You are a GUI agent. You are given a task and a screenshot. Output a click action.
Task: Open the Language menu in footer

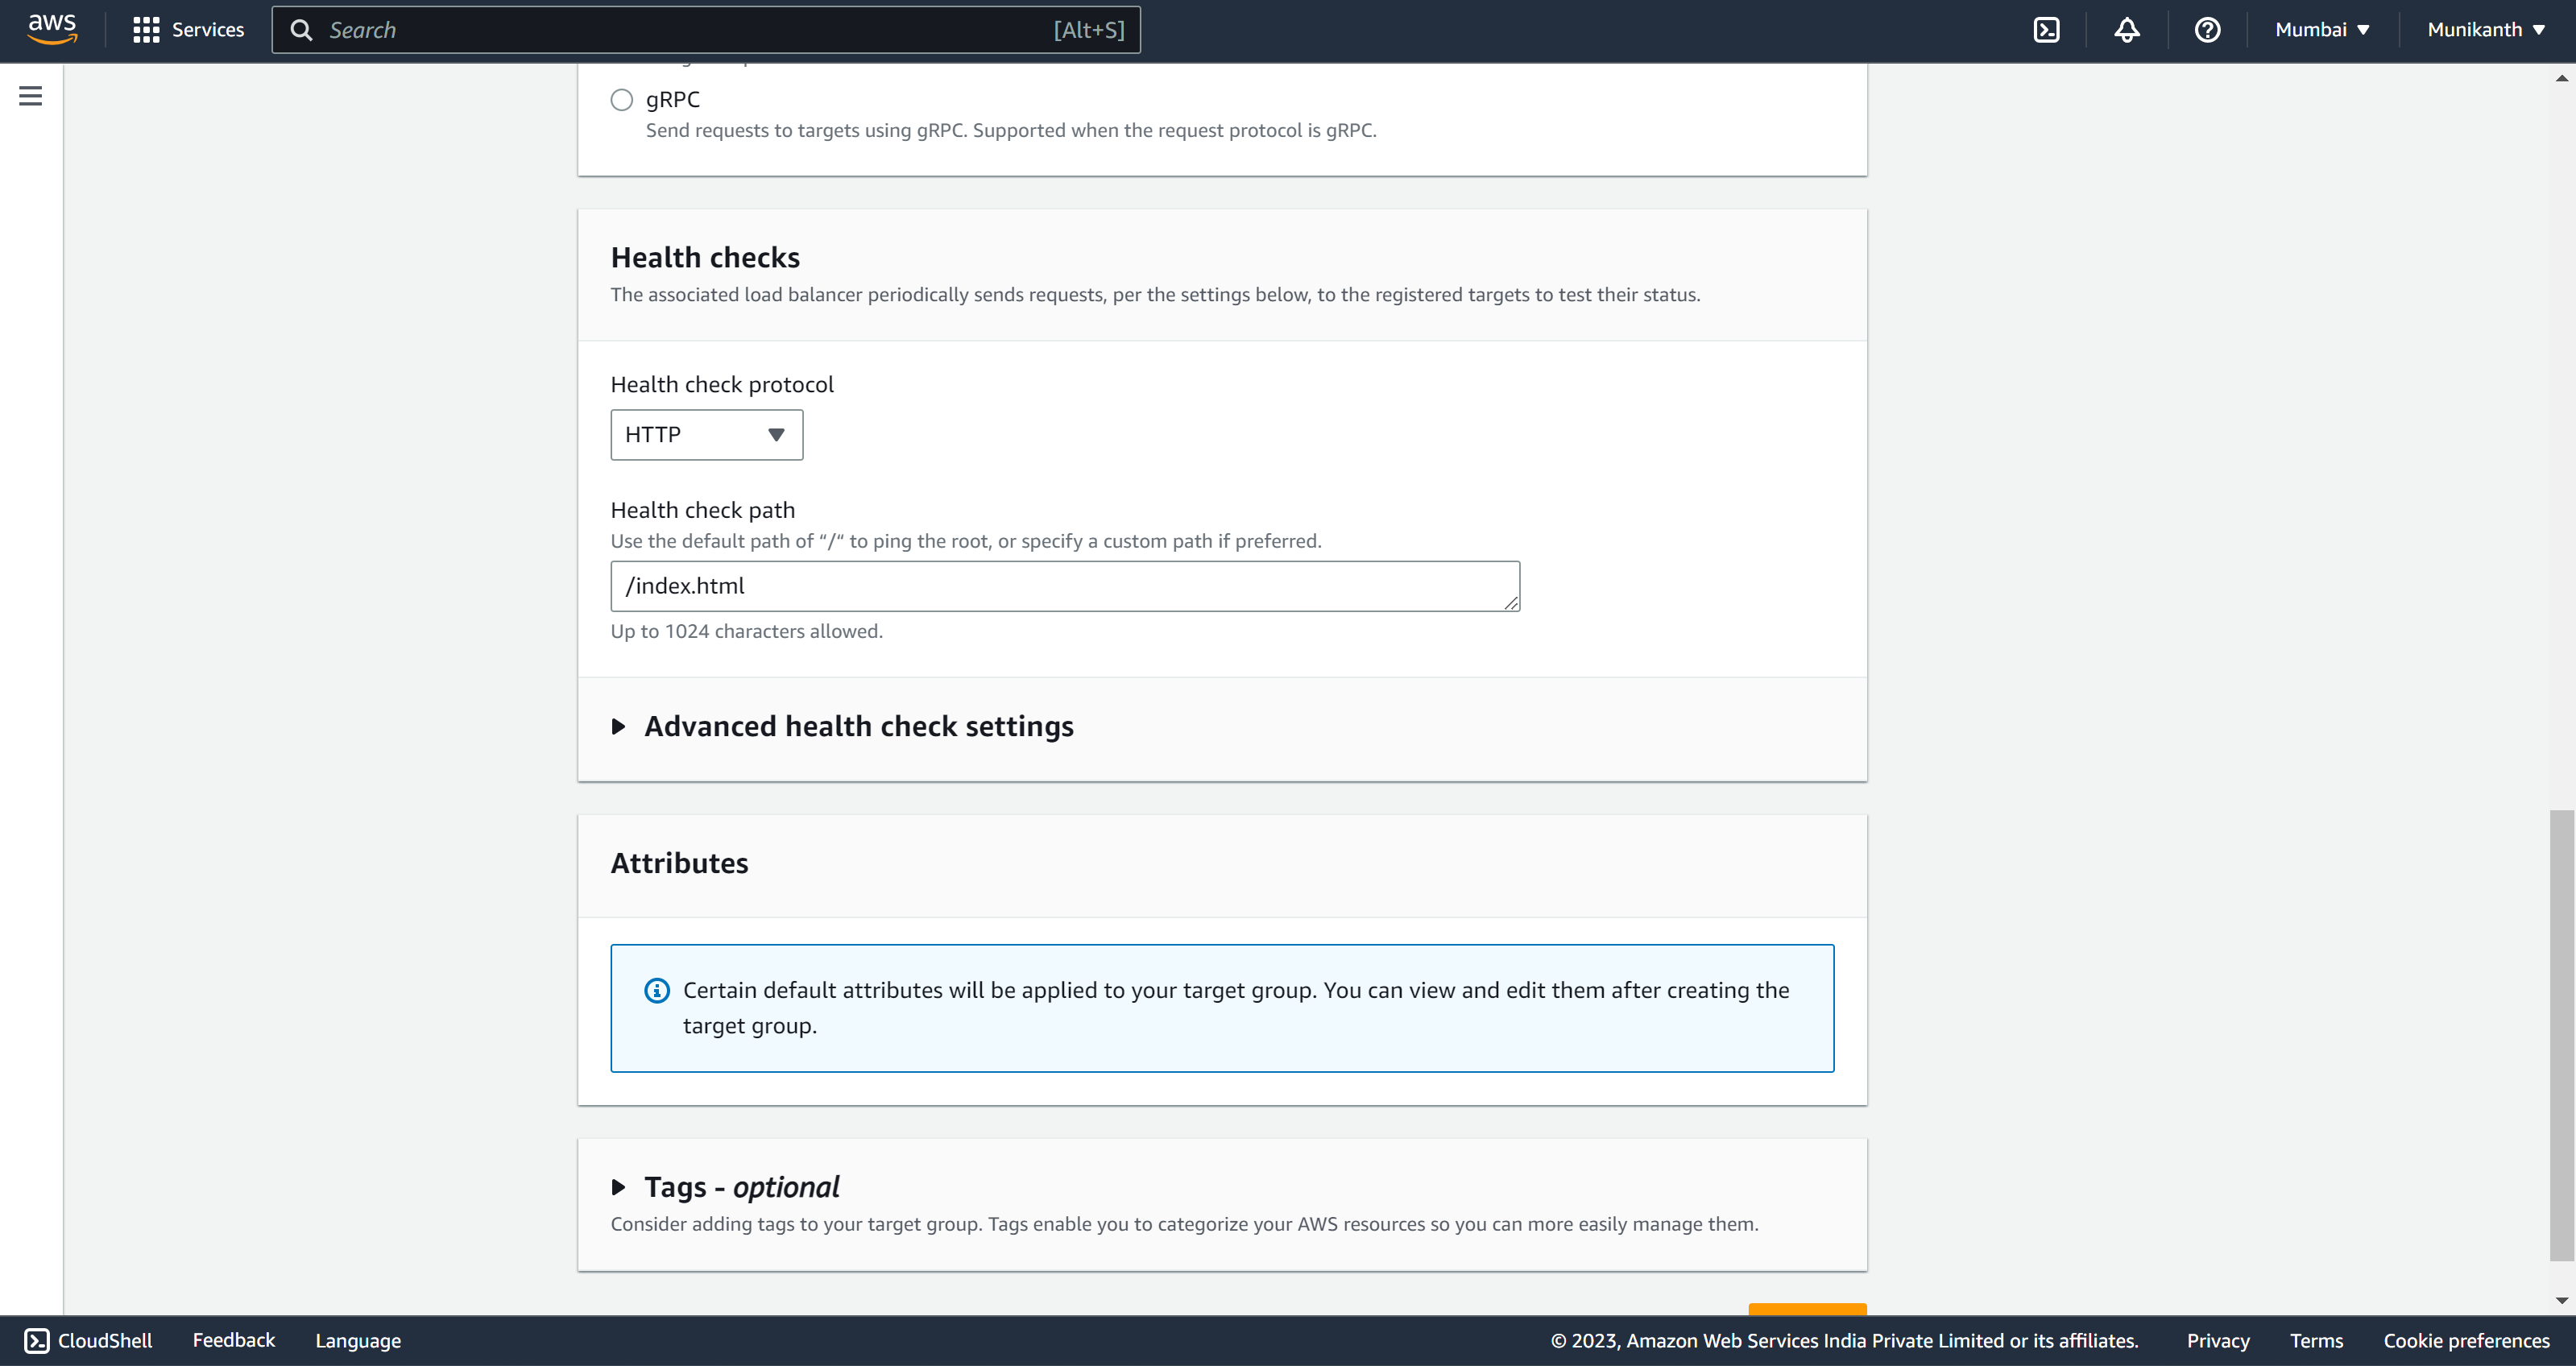tap(358, 1340)
